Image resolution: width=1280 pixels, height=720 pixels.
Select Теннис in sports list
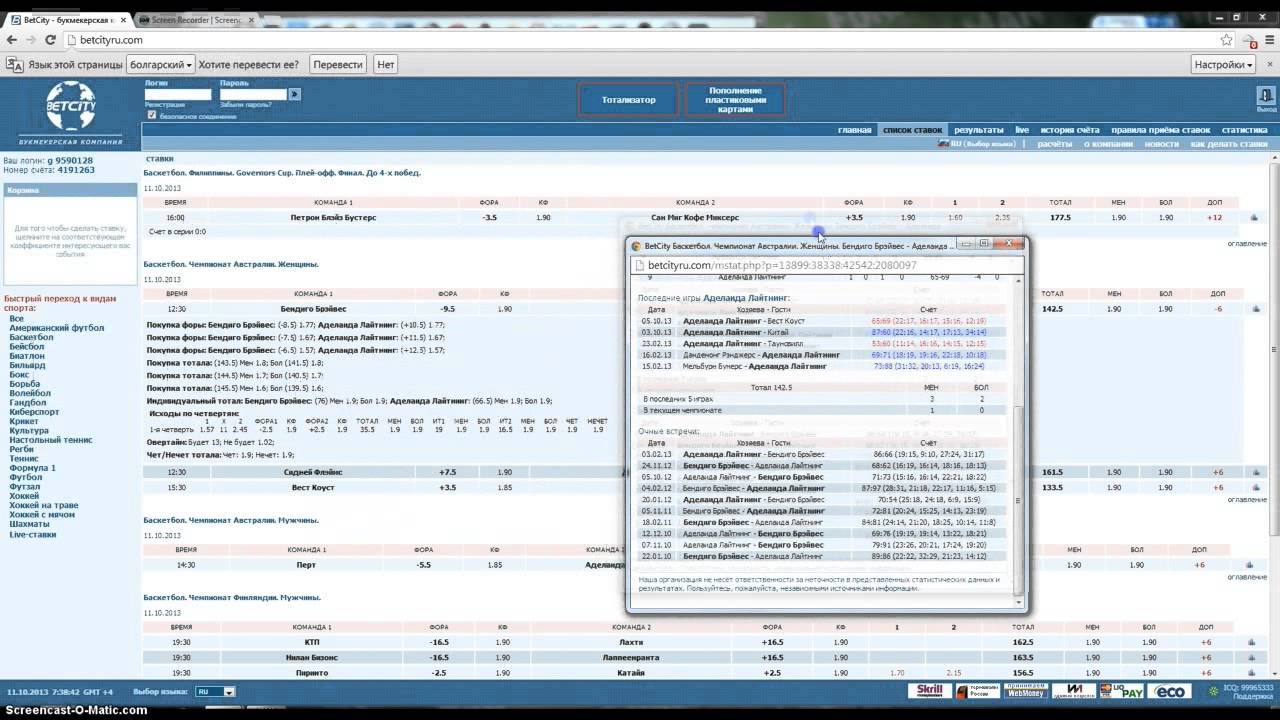(24, 458)
